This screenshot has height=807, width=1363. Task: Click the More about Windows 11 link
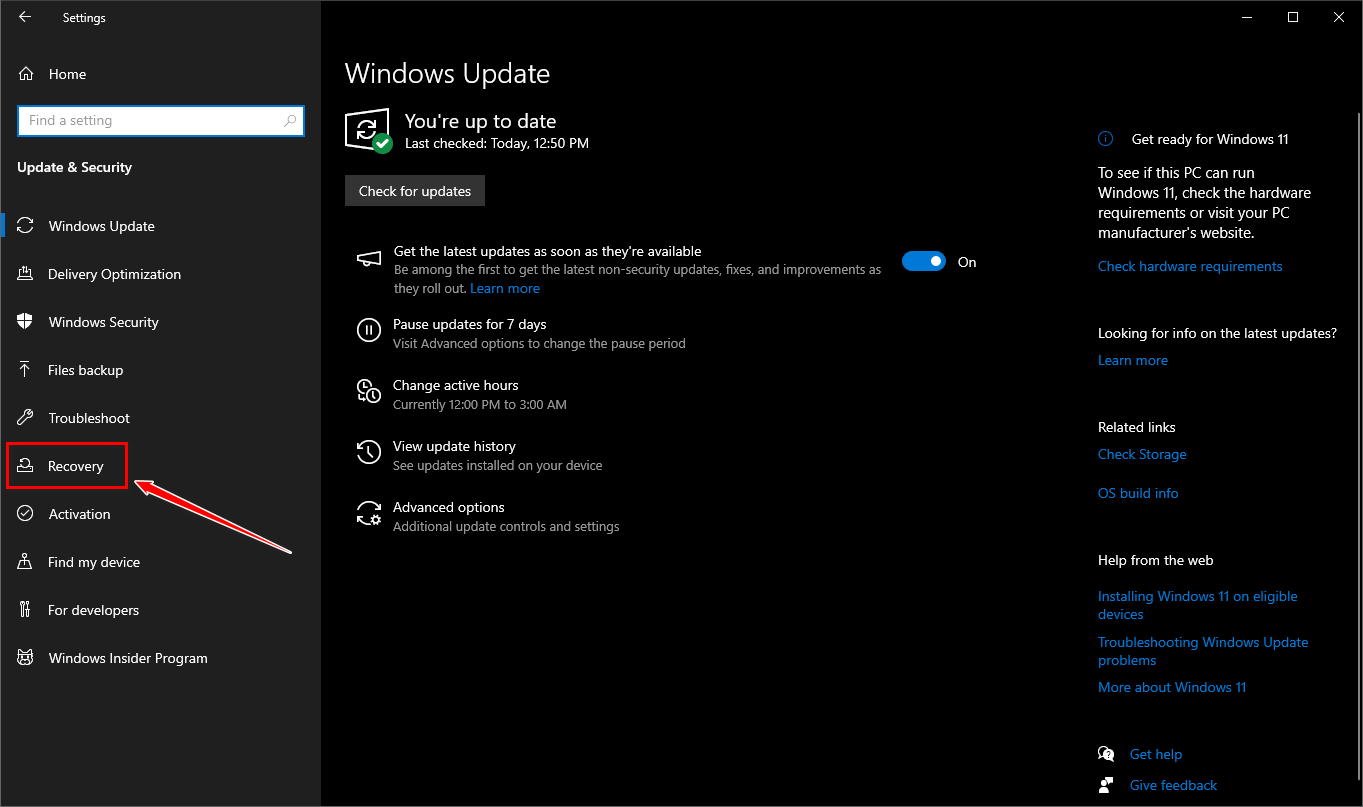(1172, 687)
